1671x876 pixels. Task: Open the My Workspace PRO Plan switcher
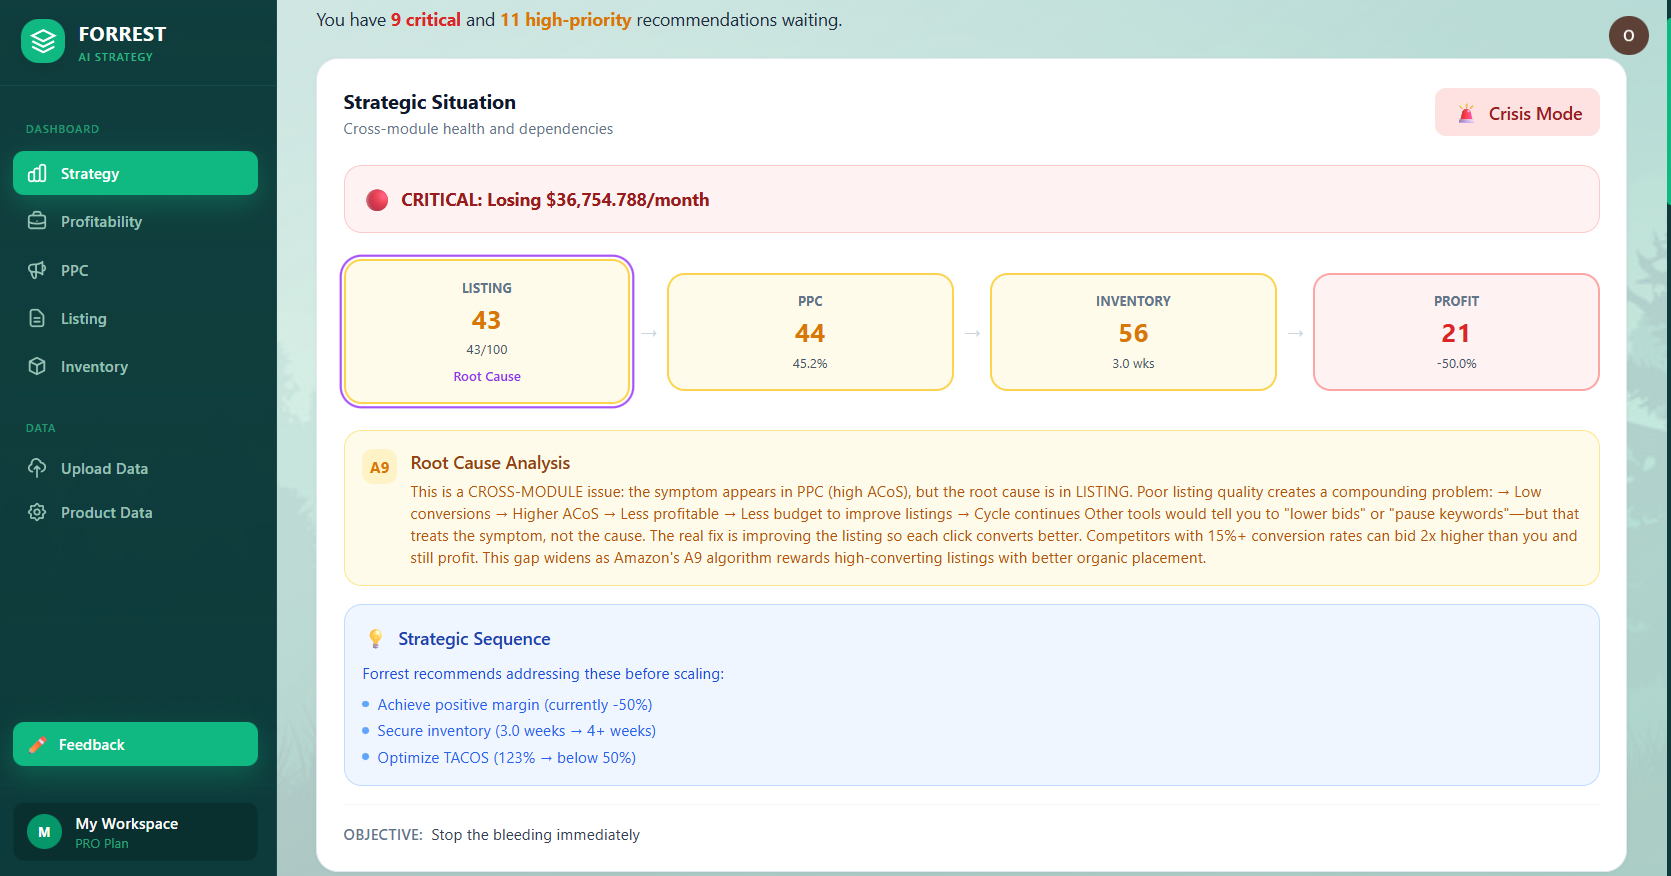click(135, 832)
